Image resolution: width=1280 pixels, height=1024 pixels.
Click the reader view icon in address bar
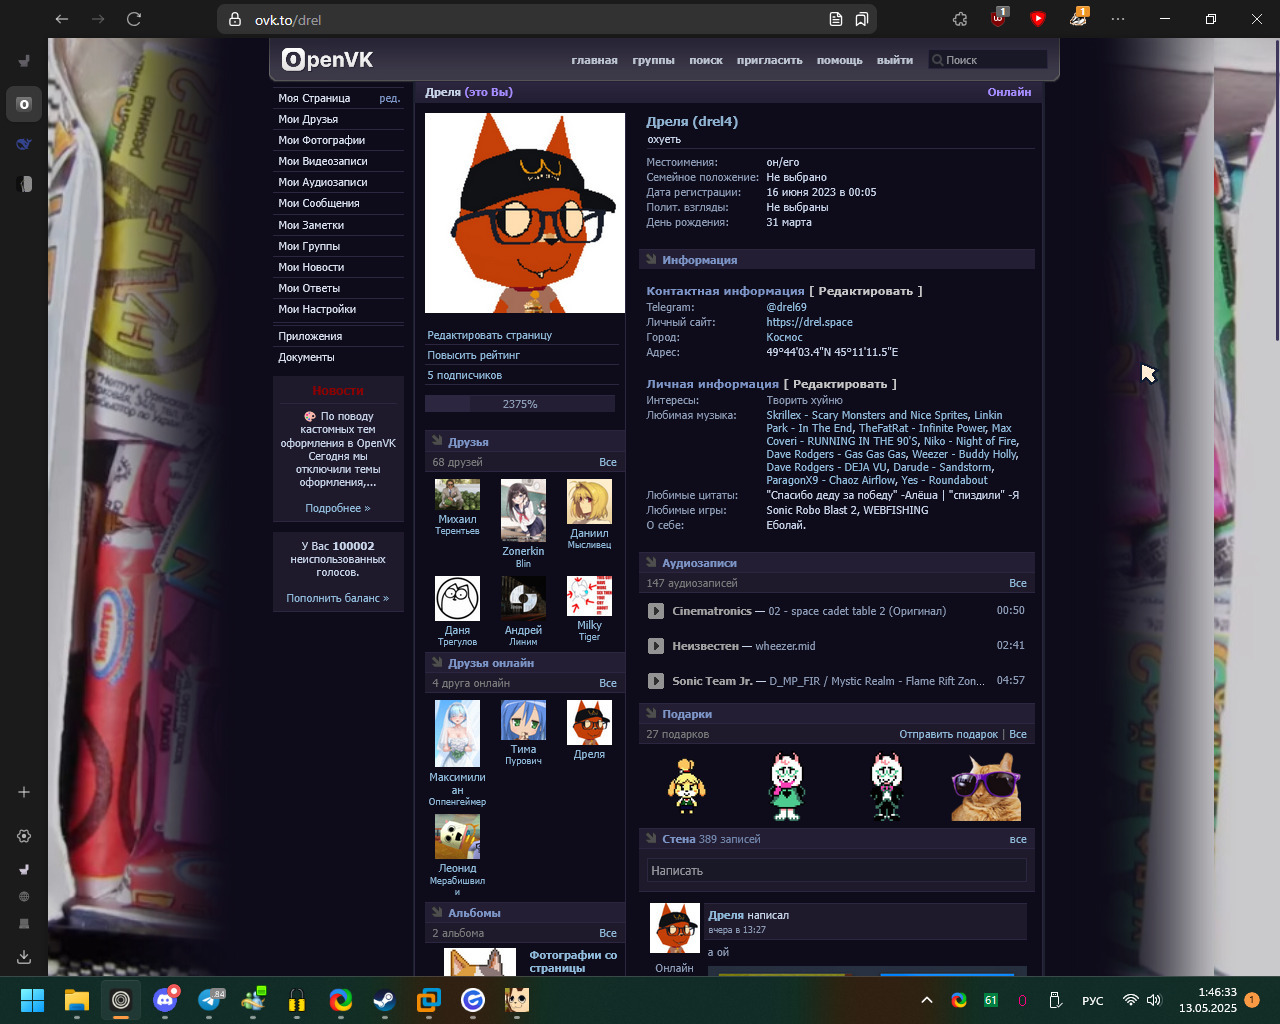pyautogui.click(x=836, y=19)
